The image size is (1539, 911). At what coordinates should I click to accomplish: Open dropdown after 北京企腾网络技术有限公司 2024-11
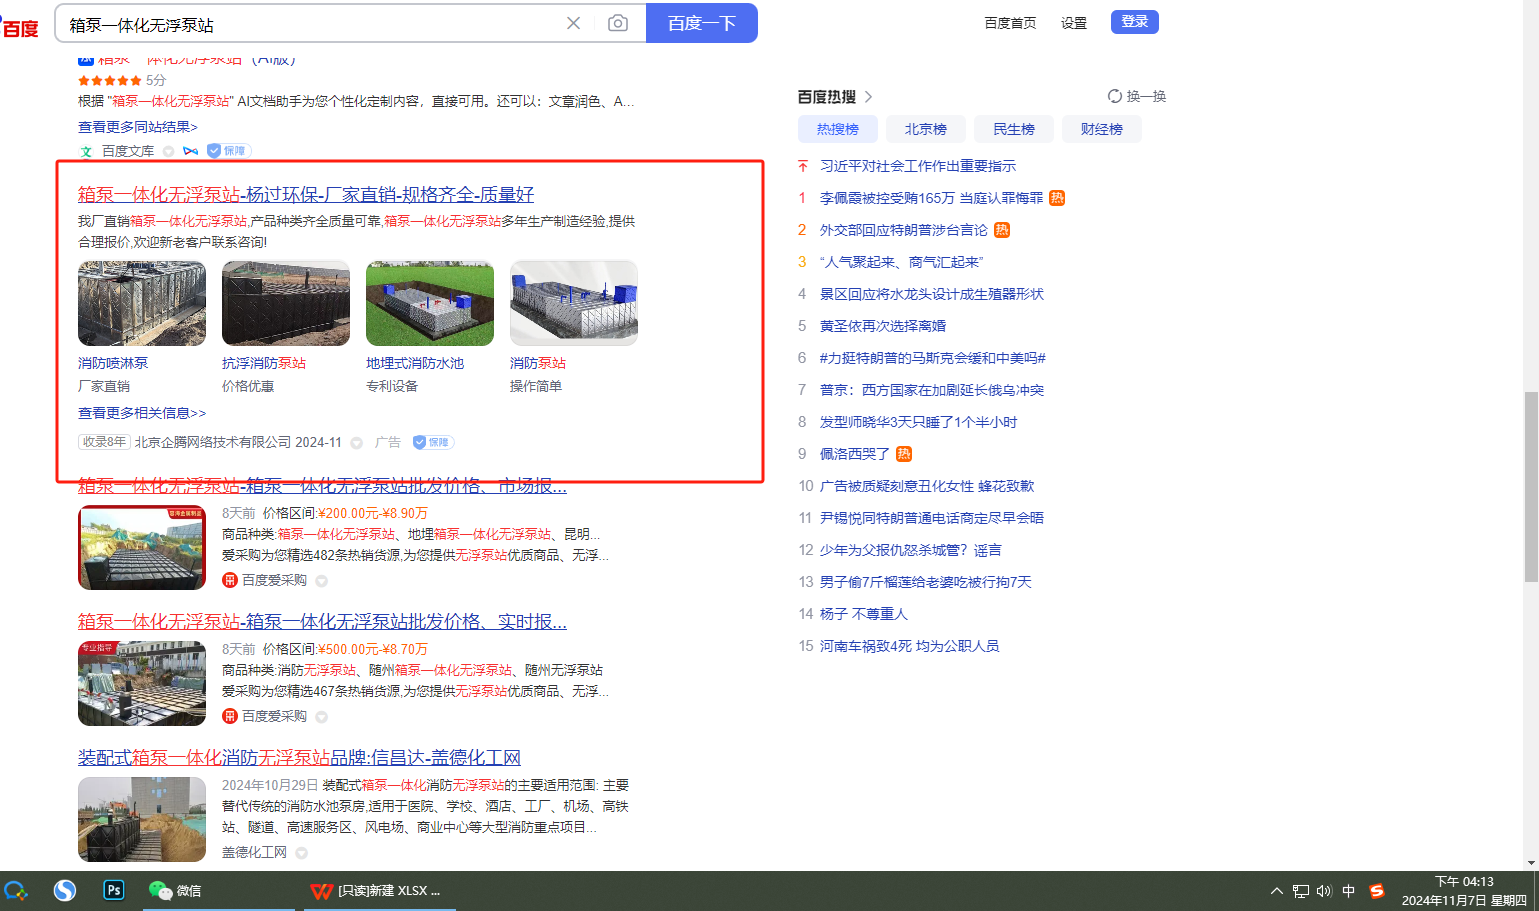click(356, 443)
